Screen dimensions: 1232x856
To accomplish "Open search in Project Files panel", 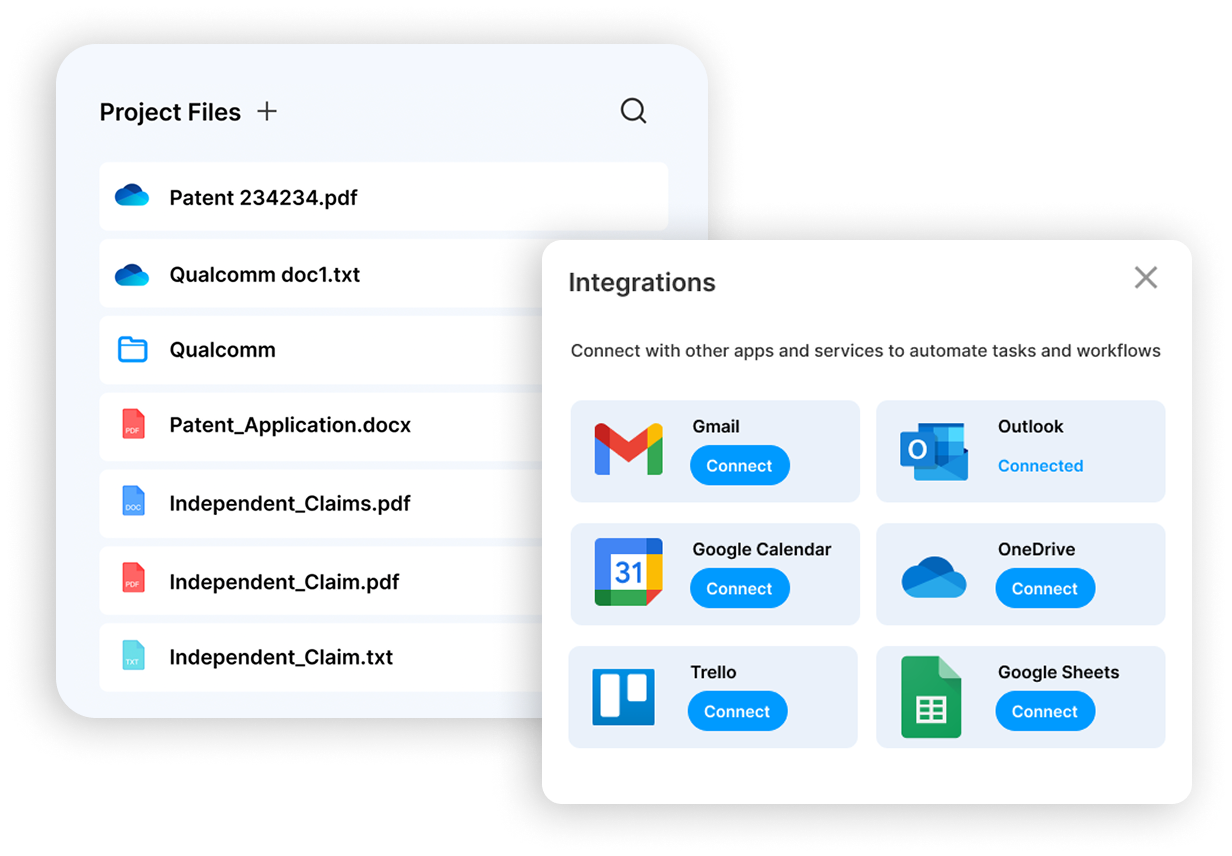I will 634,110.
